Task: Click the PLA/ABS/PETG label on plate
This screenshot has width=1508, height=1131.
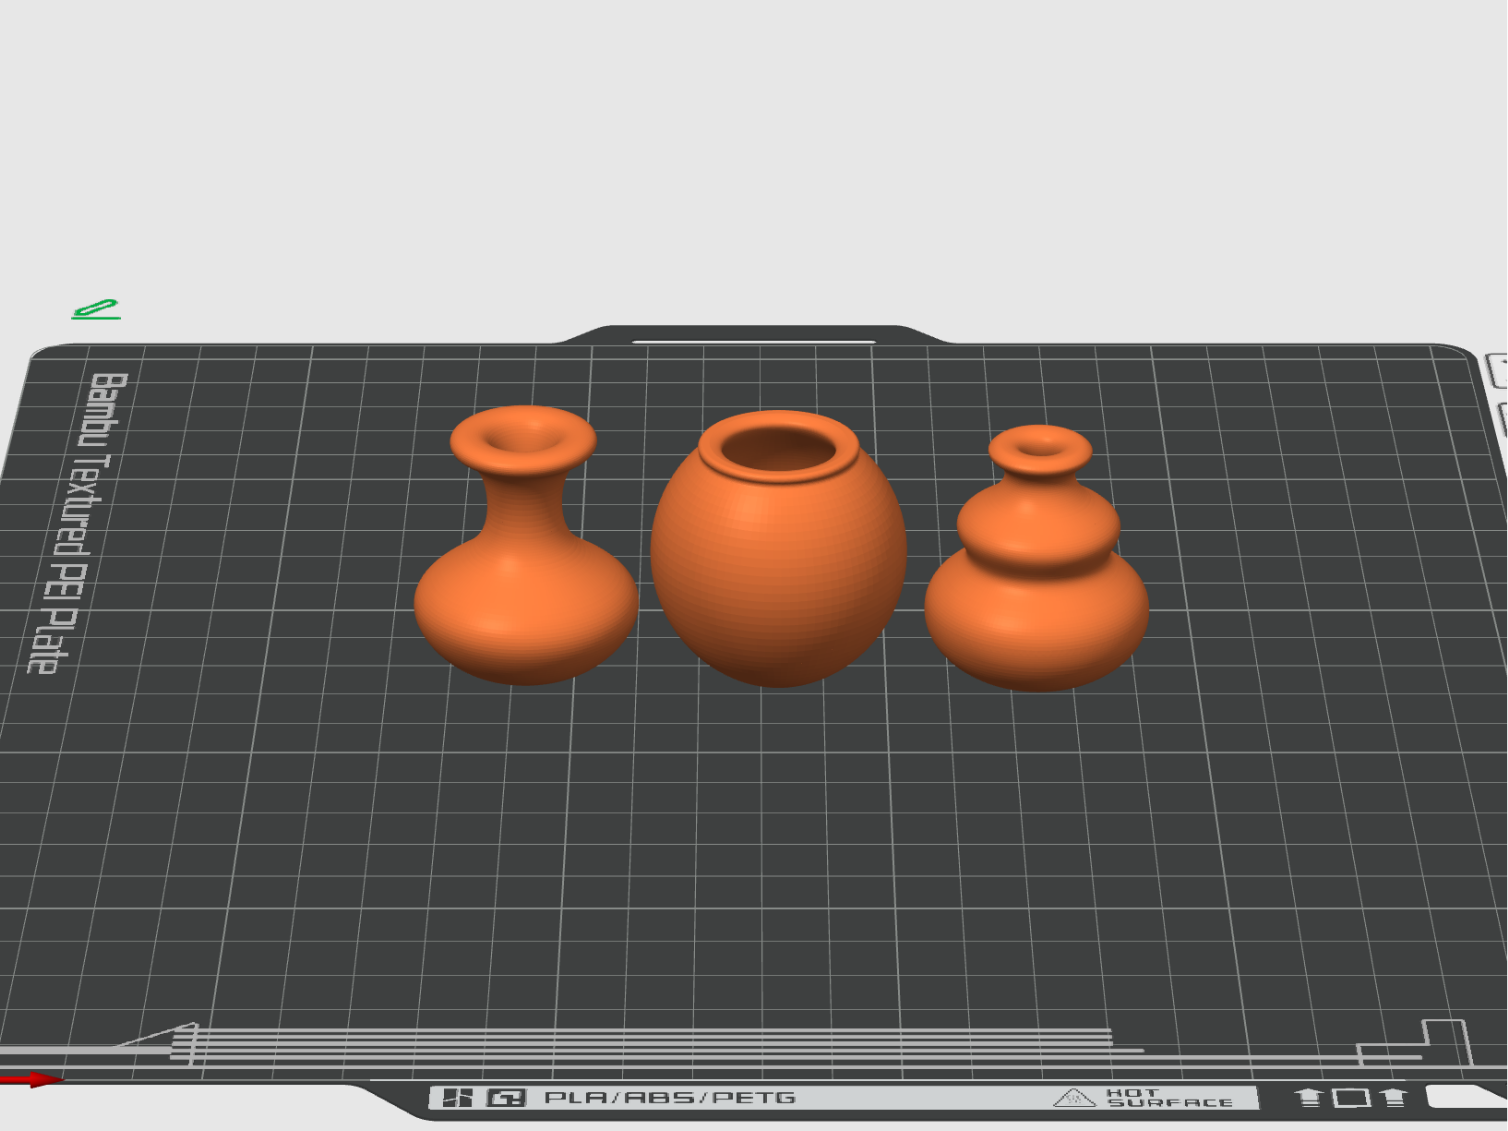Action: pos(670,1098)
